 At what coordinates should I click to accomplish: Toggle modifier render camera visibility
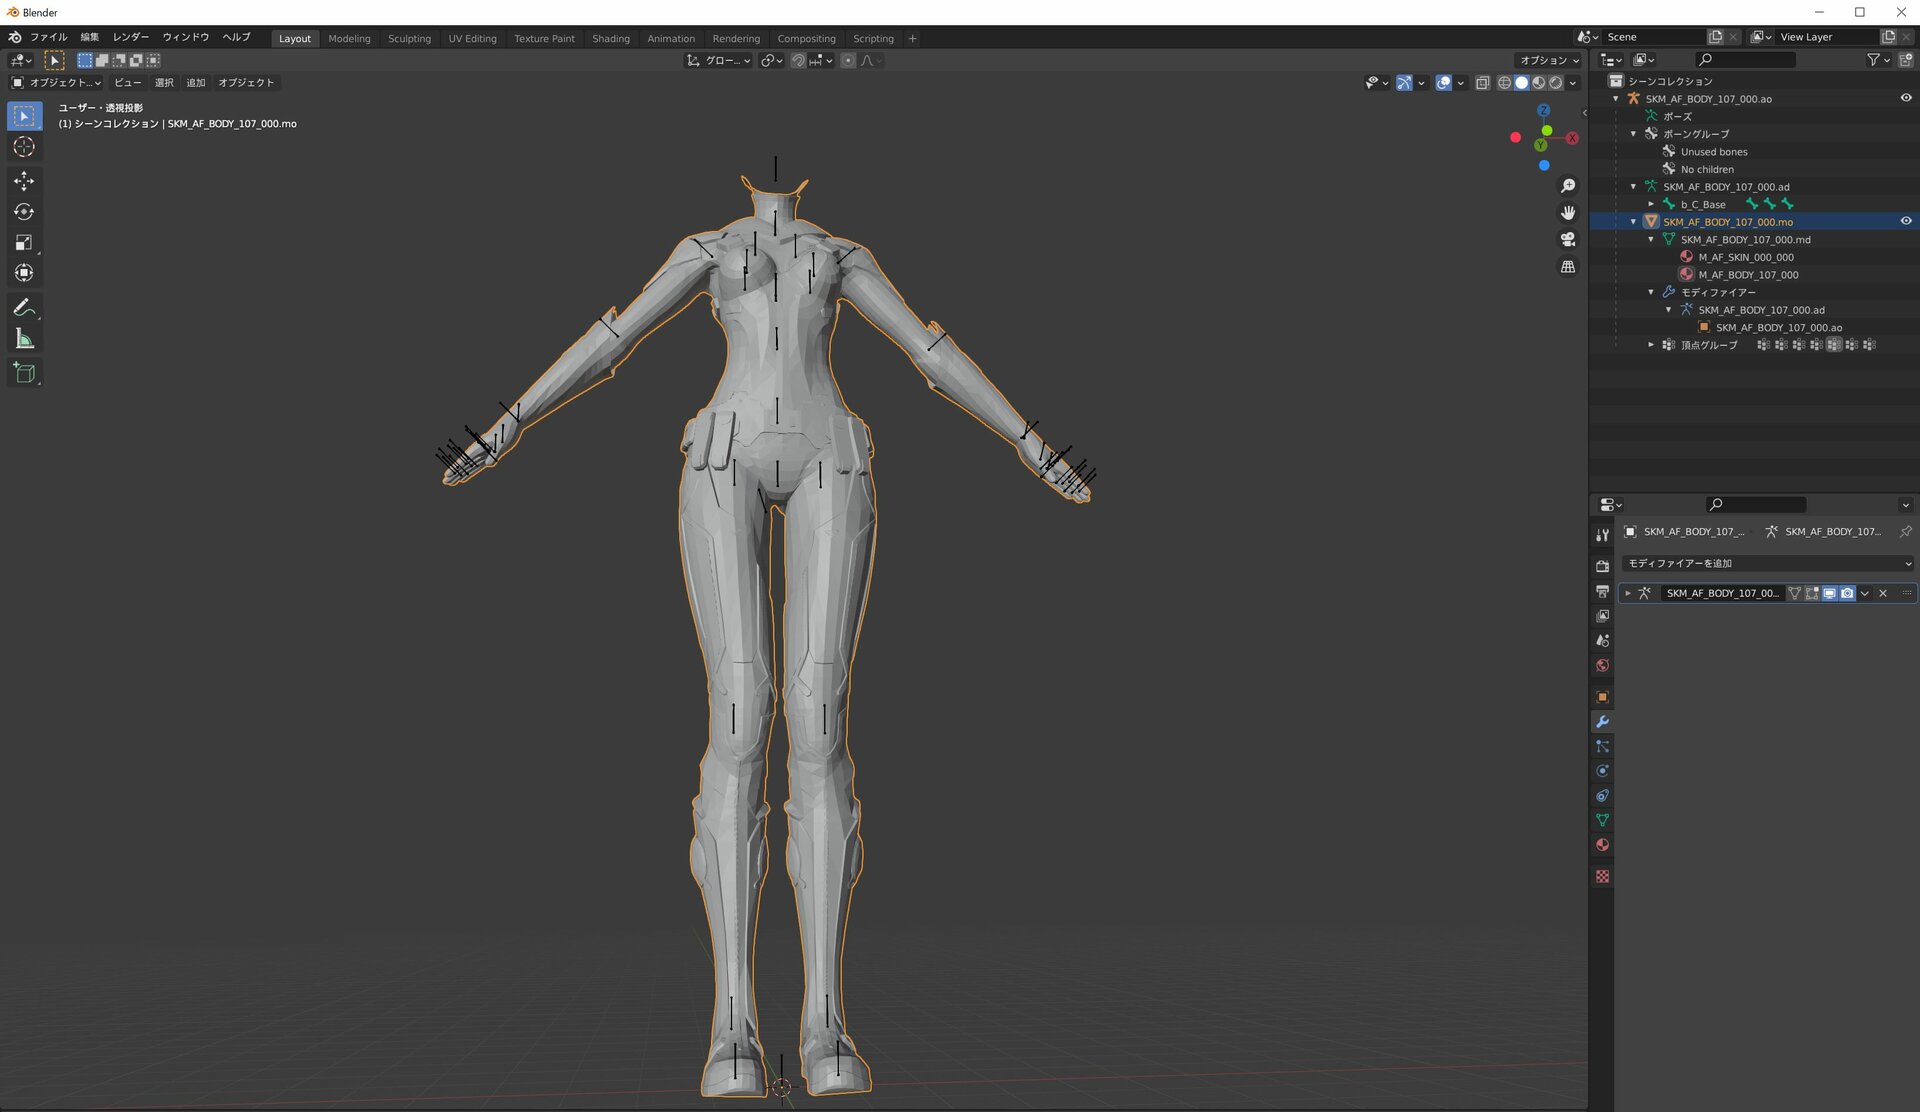tap(1847, 593)
